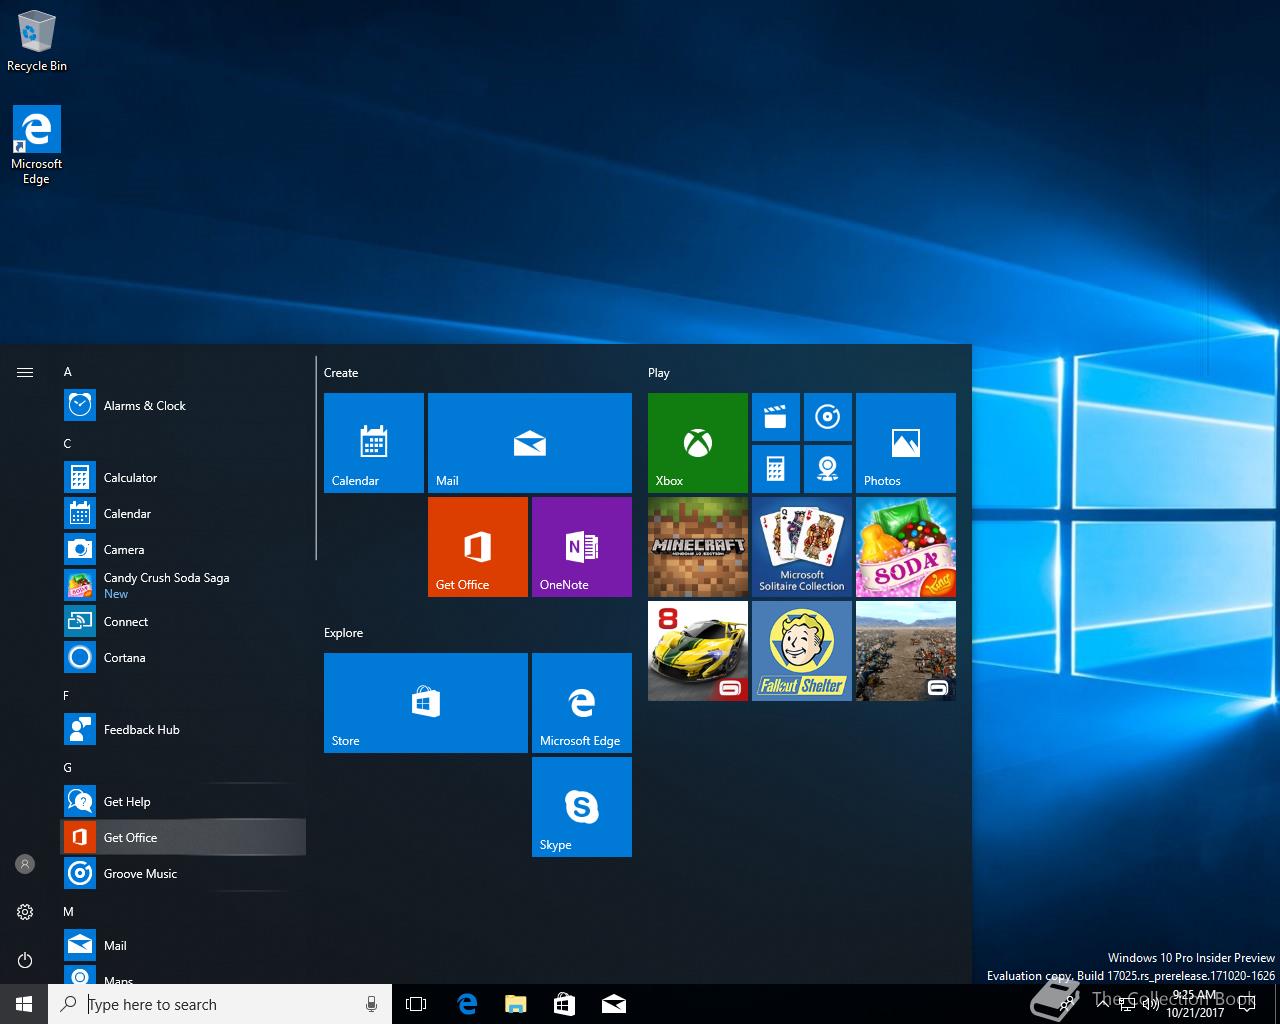Open the Connect app
This screenshot has height=1024, width=1280.
coord(183,622)
